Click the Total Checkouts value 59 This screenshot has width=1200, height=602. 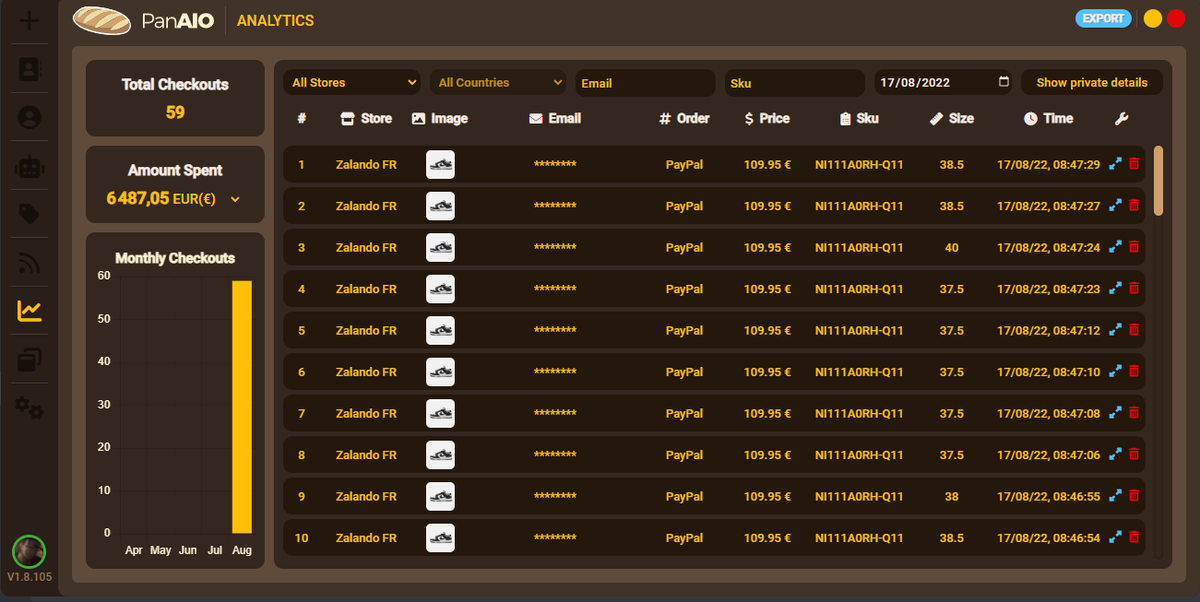click(x=175, y=112)
